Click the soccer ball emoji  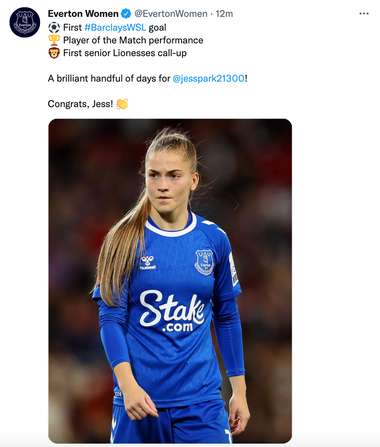point(54,27)
